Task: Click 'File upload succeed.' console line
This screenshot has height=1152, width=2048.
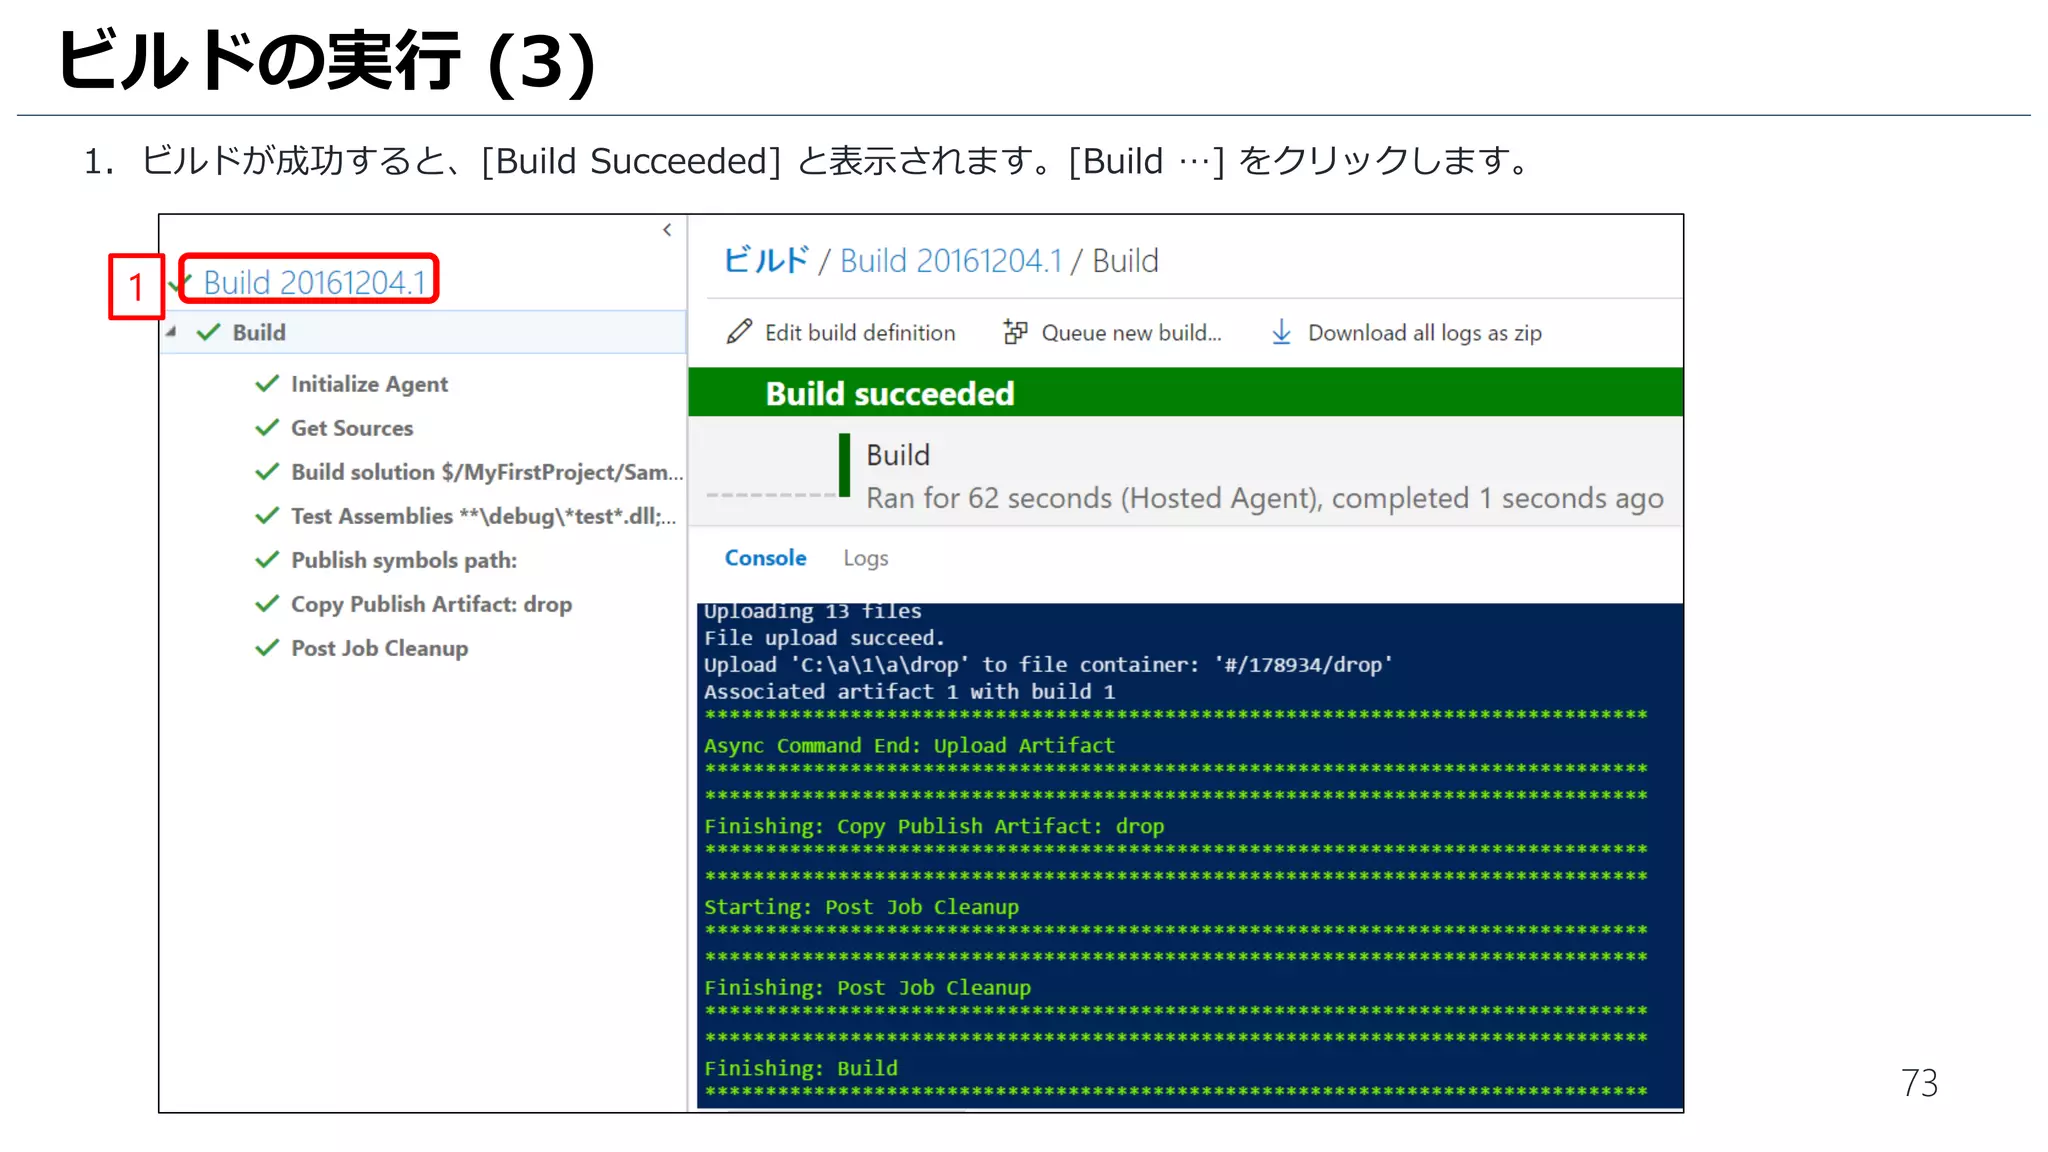Action: (x=824, y=638)
